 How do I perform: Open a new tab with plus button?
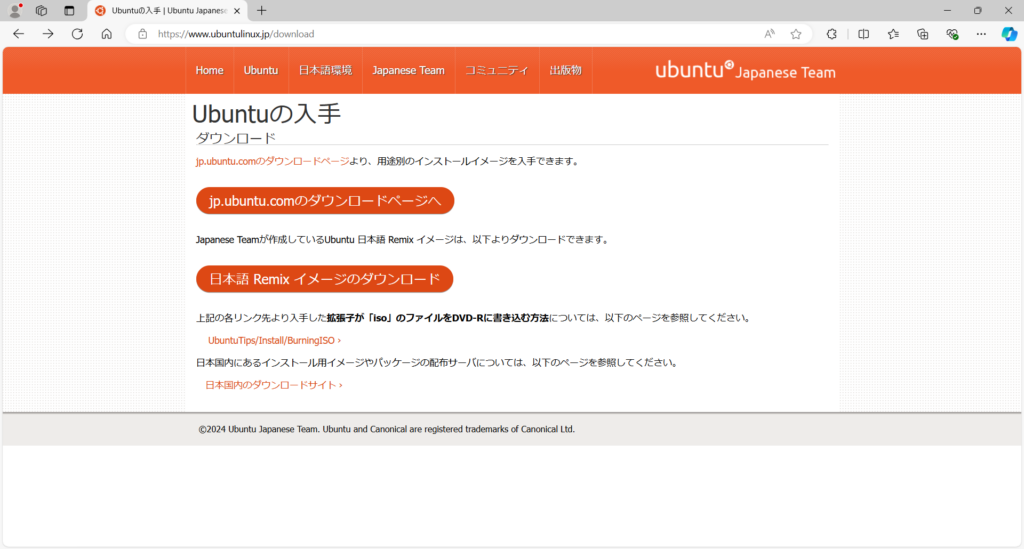point(261,10)
